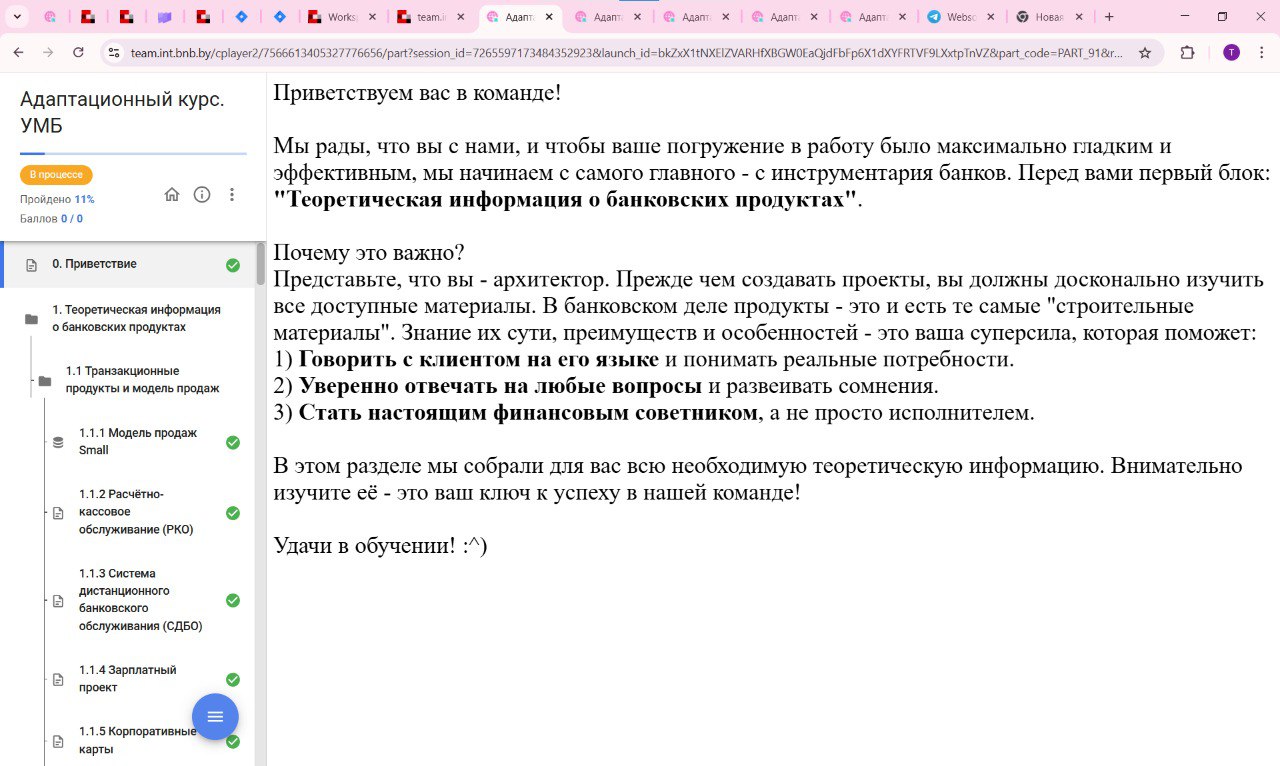
Task: Click the document icon beside 0. Приветствие
Action: (31, 265)
